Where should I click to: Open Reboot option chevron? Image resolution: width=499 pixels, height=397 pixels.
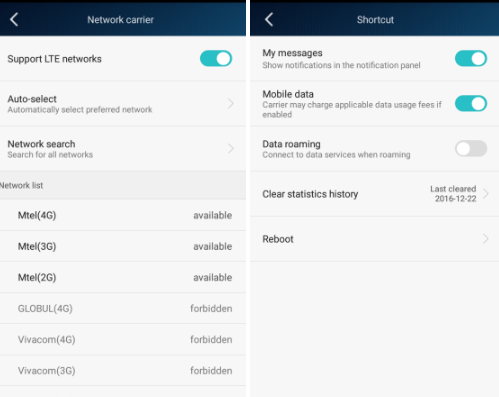point(486,239)
